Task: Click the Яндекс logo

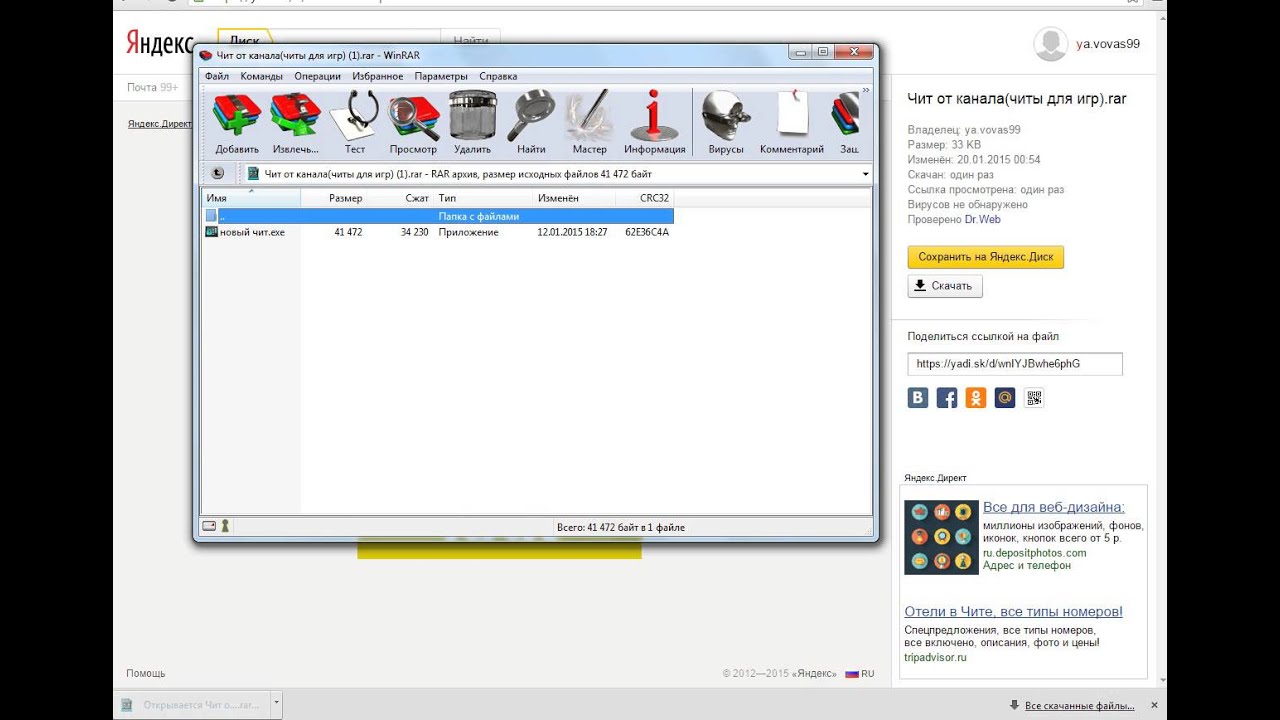Action: [160, 43]
